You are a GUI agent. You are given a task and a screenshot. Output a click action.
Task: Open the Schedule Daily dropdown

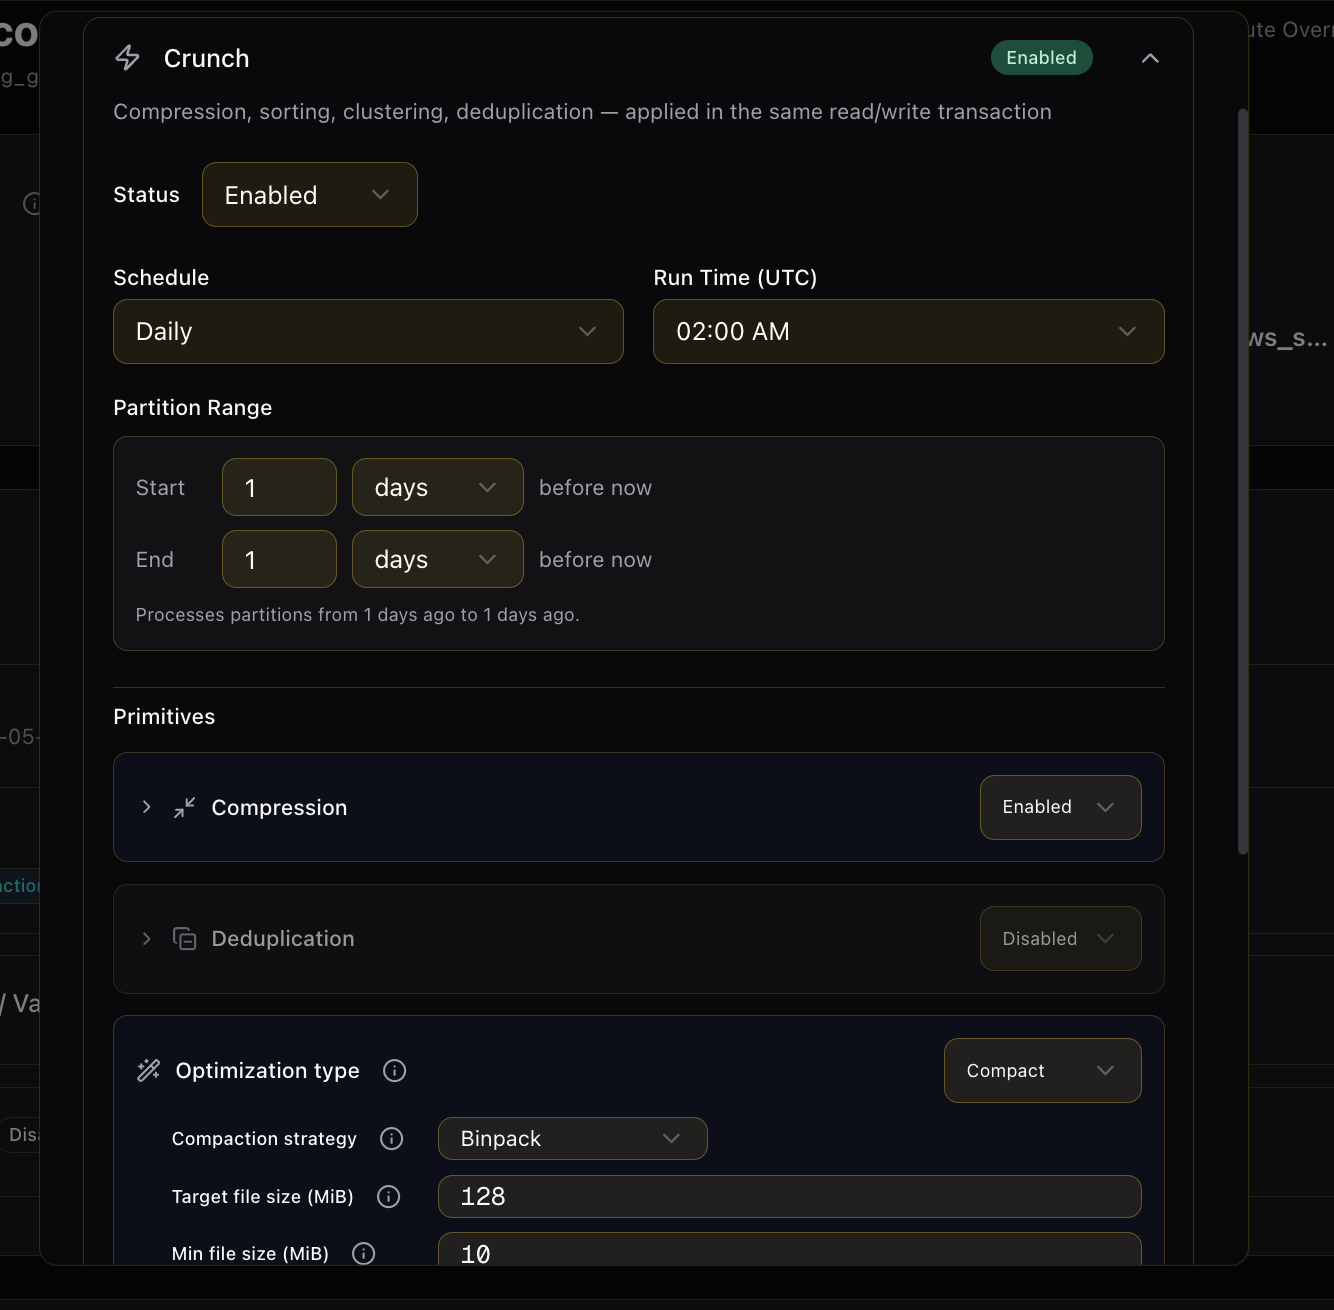coord(368,332)
